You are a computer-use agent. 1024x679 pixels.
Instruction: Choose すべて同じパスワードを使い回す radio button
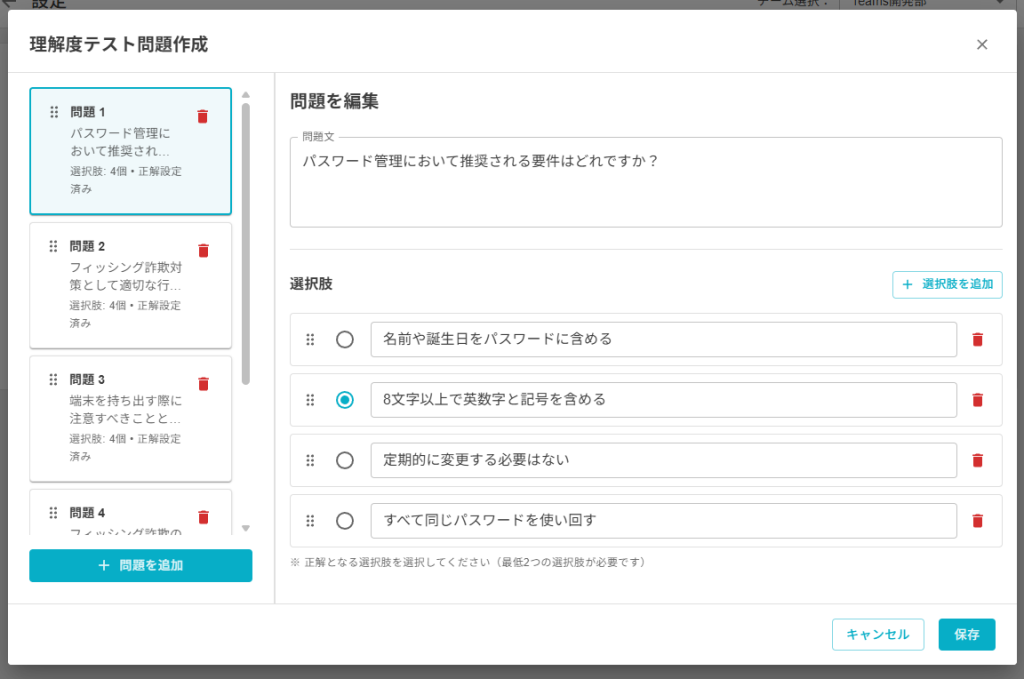(345, 521)
